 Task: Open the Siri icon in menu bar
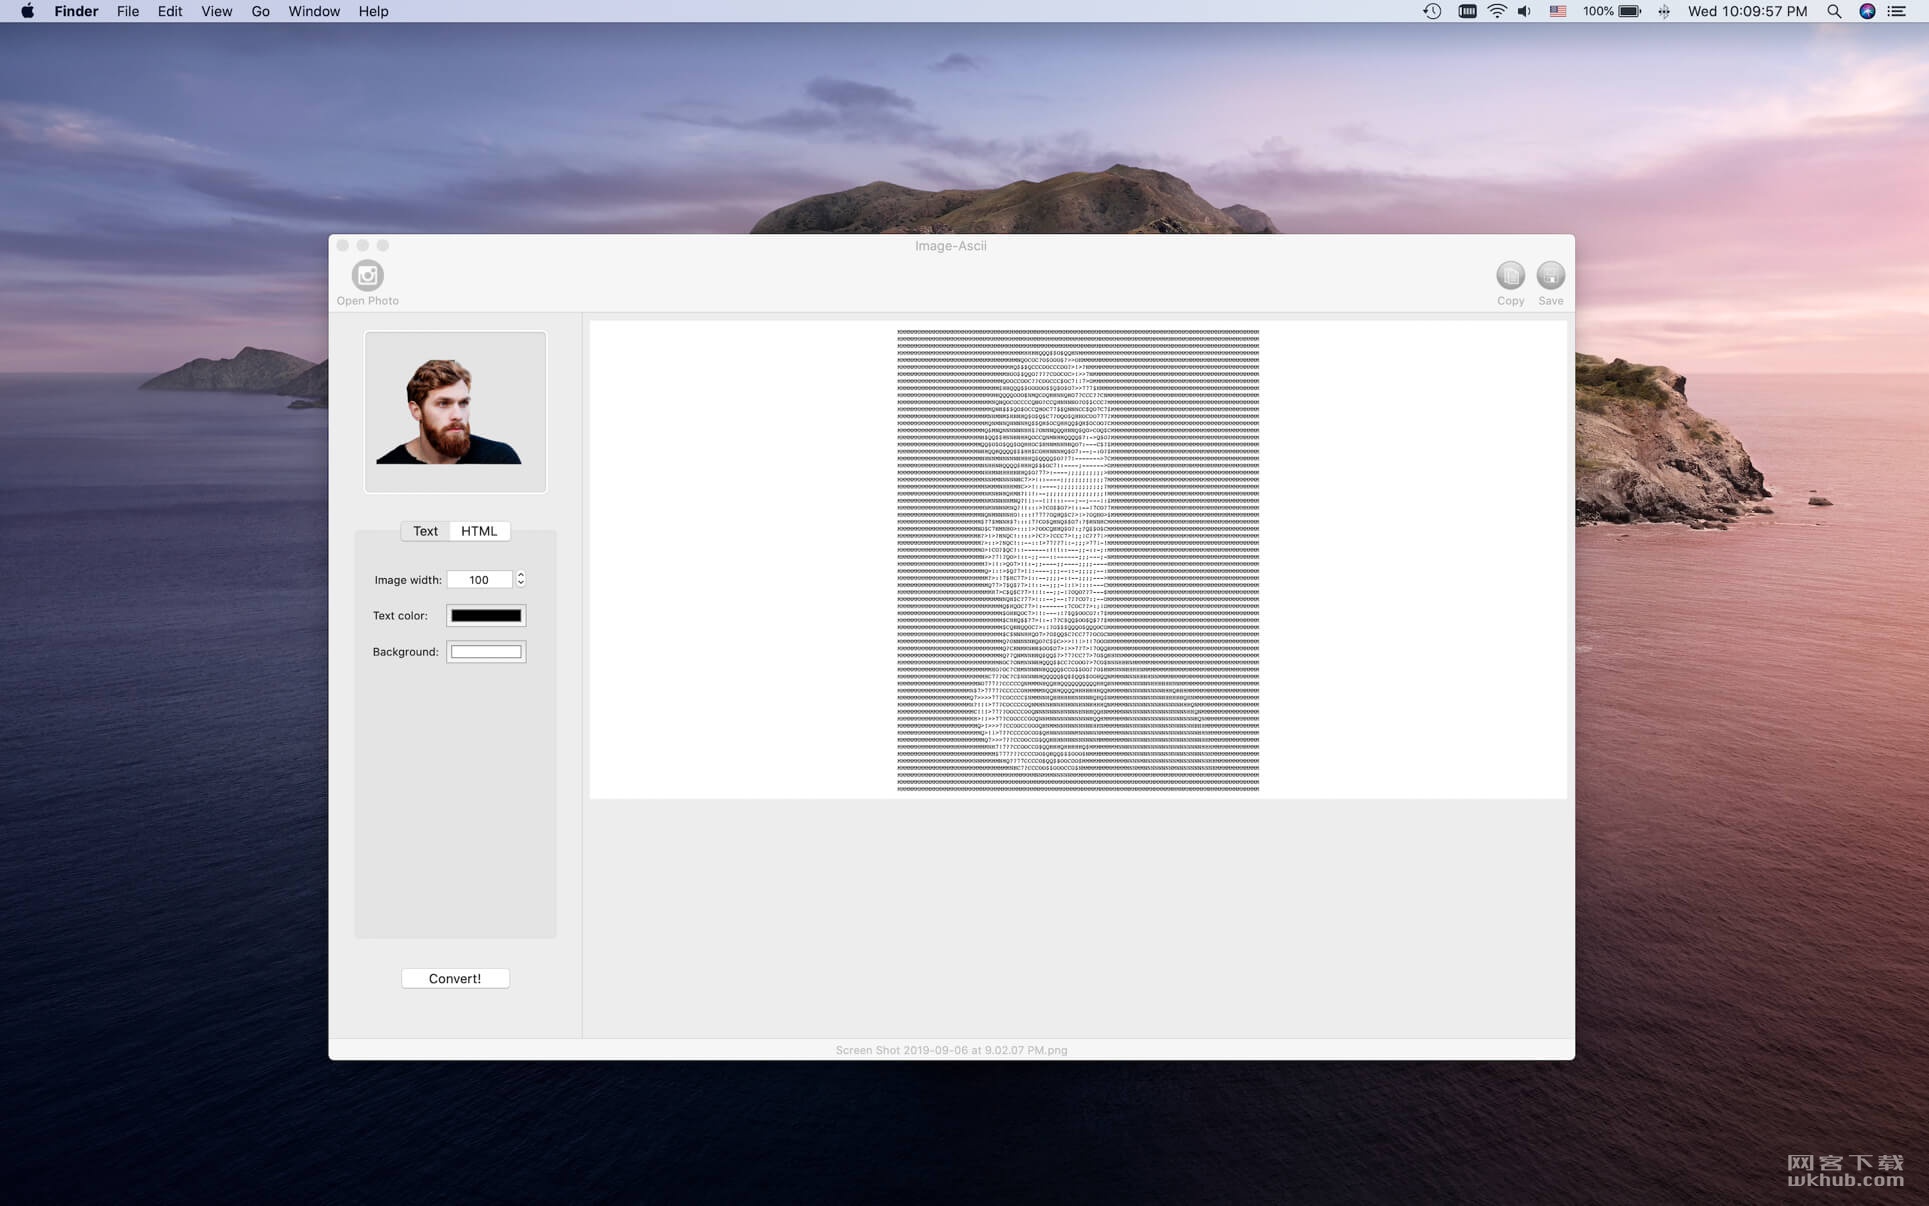(x=1867, y=11)
